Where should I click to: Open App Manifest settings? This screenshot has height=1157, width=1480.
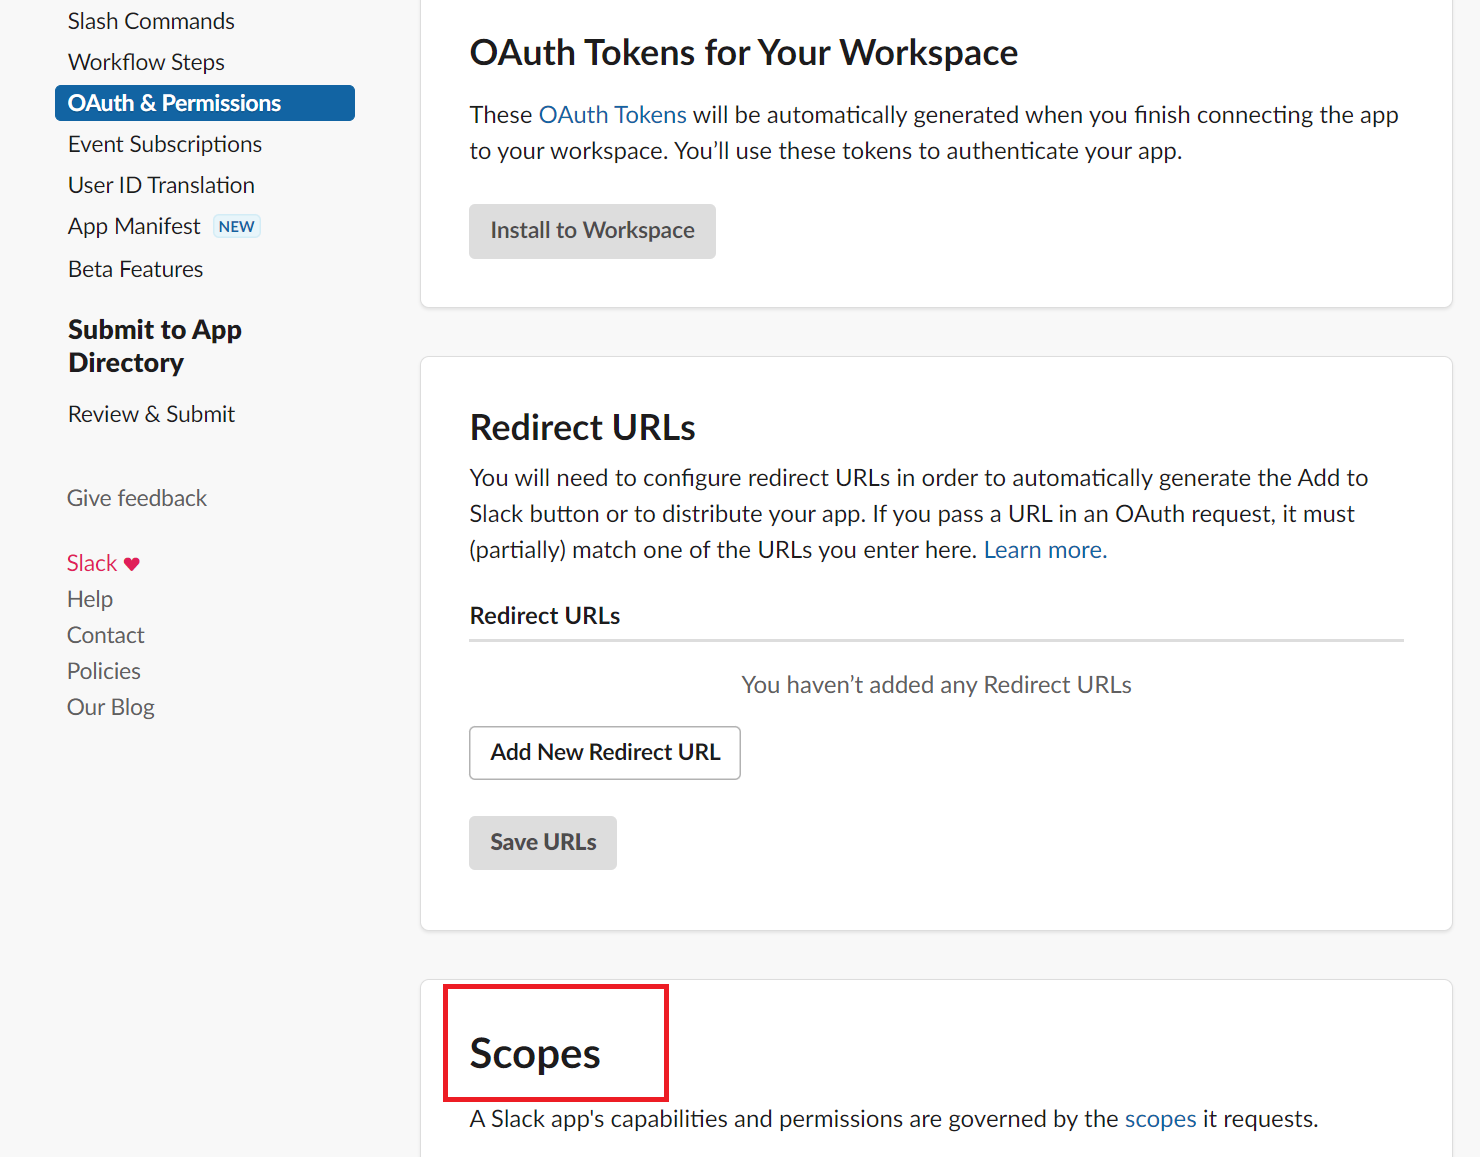(x=134, y=226)
